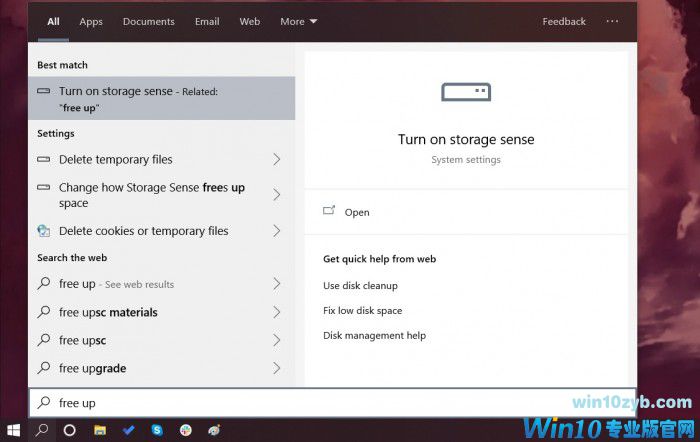
Task: Click the magnifier icon beside free upsc materials
Action: click(x=44, y=312)
